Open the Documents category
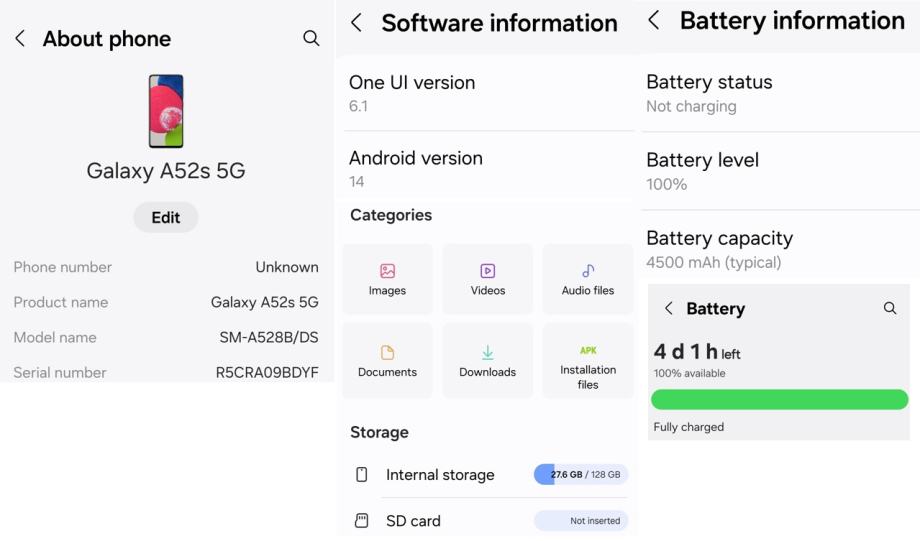This screenshot has width=920, height=541. [387, 361]
